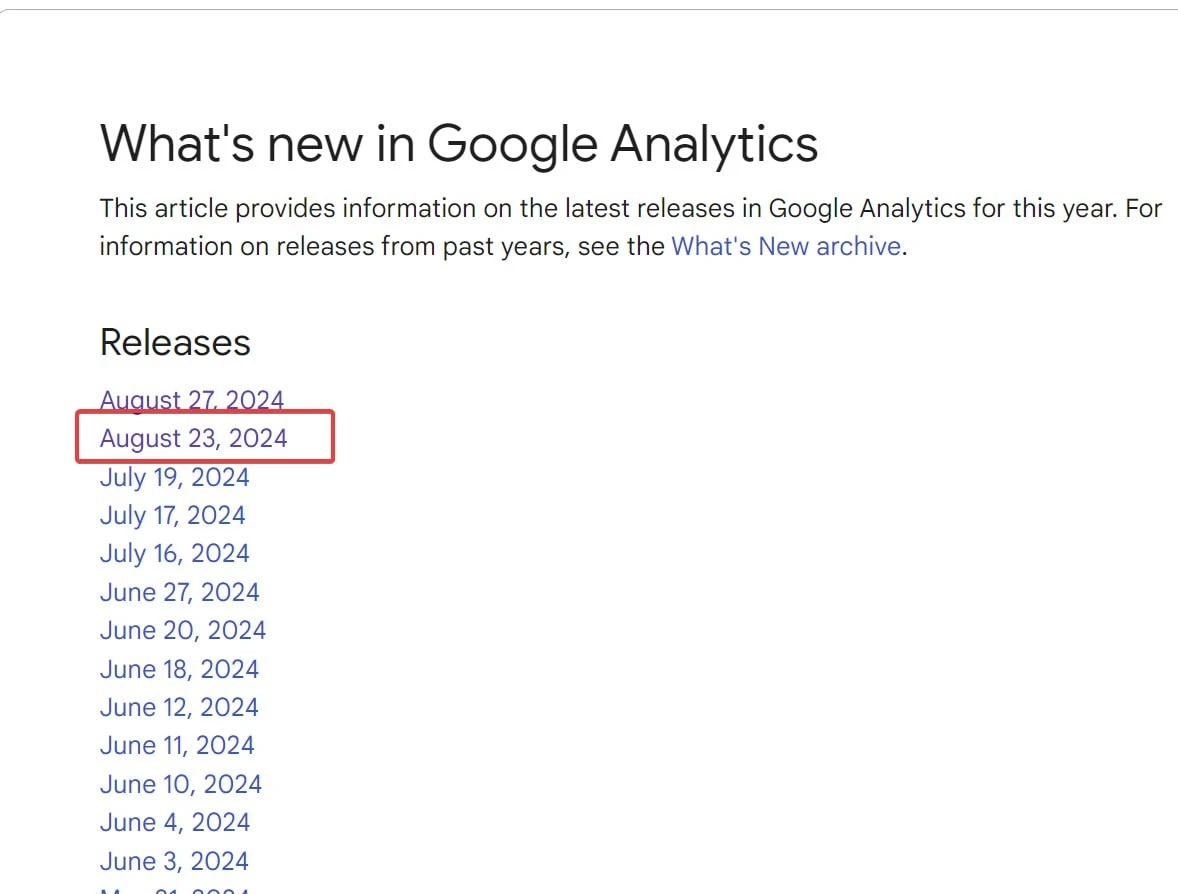
Task: View the June 27, 2024 release notes
Action: click(x=180, y=592)
